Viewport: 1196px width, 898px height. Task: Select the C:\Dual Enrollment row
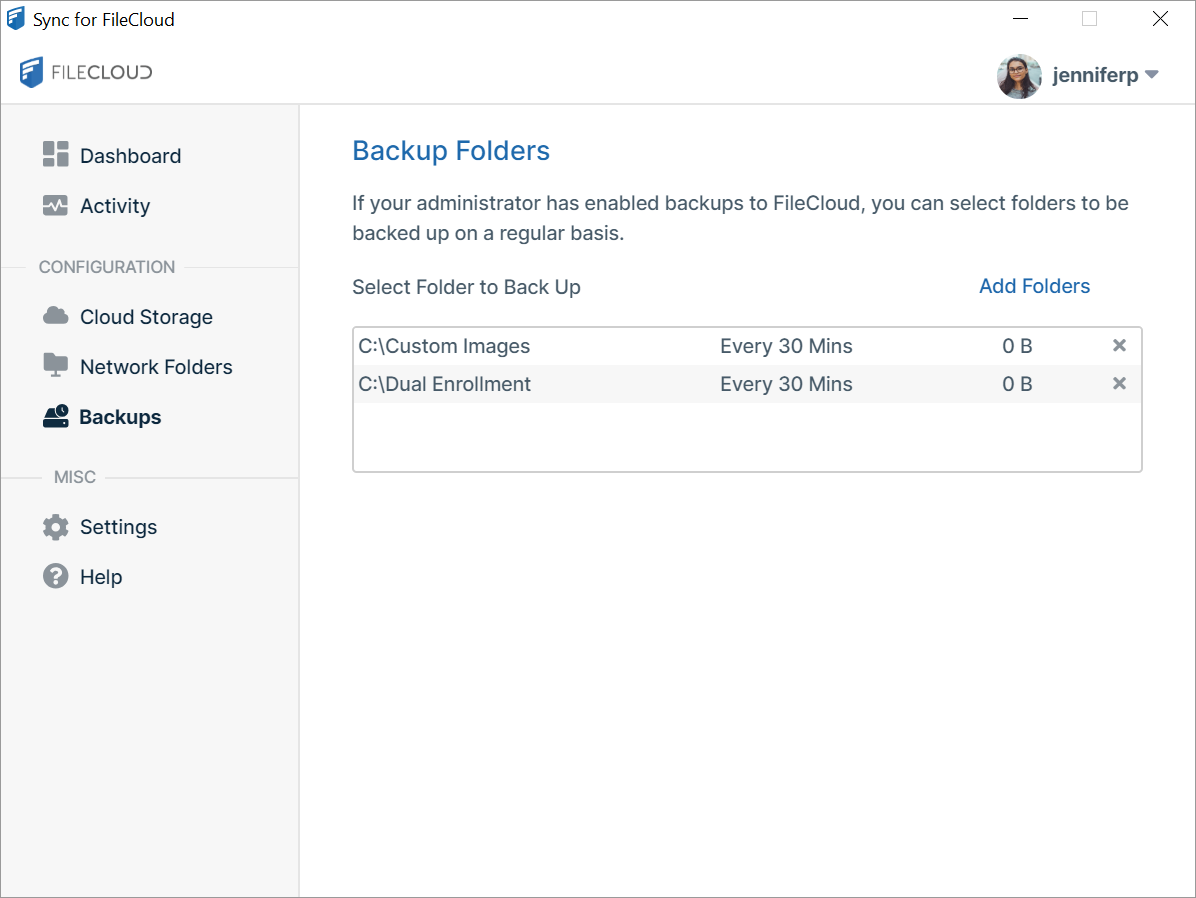click(x=445, y=384)
